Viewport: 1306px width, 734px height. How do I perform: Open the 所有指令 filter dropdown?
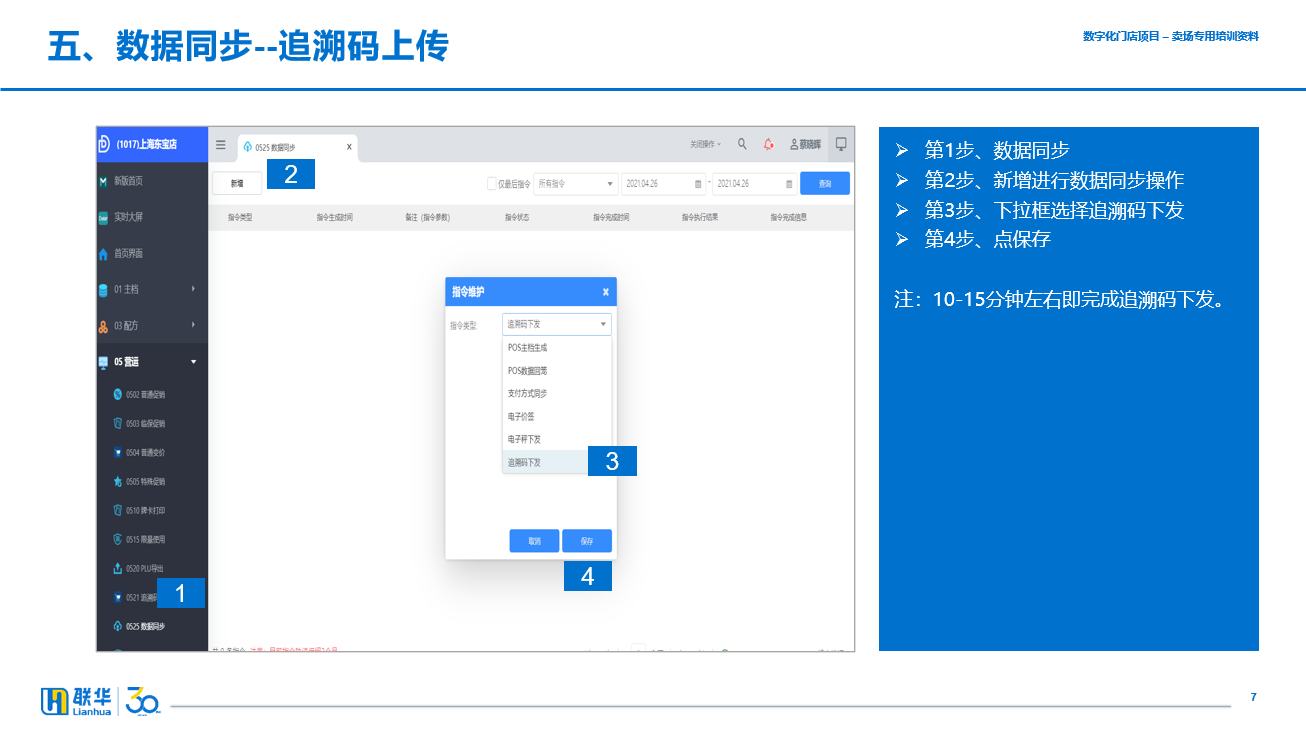[576, 184]
